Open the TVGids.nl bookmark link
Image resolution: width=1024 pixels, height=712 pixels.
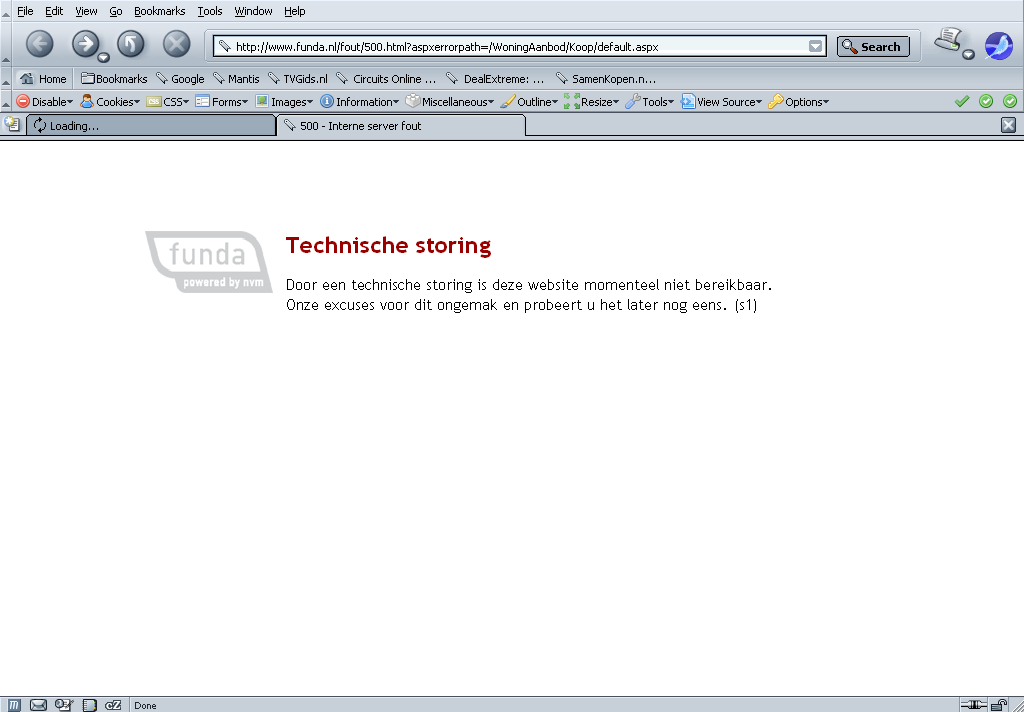299,78
